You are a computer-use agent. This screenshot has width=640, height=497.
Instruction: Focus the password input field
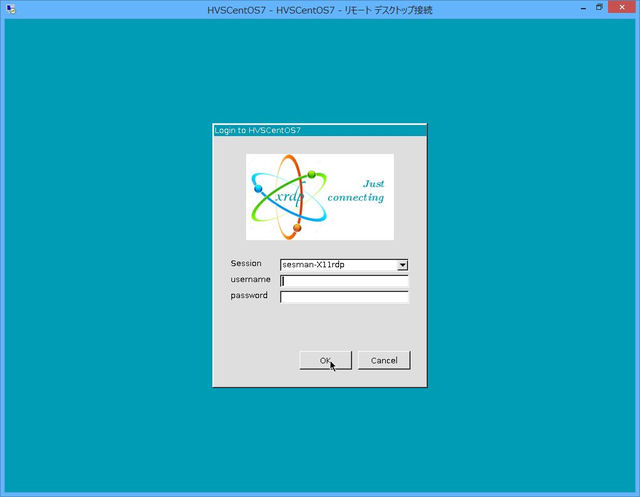[x=344, y=297]
